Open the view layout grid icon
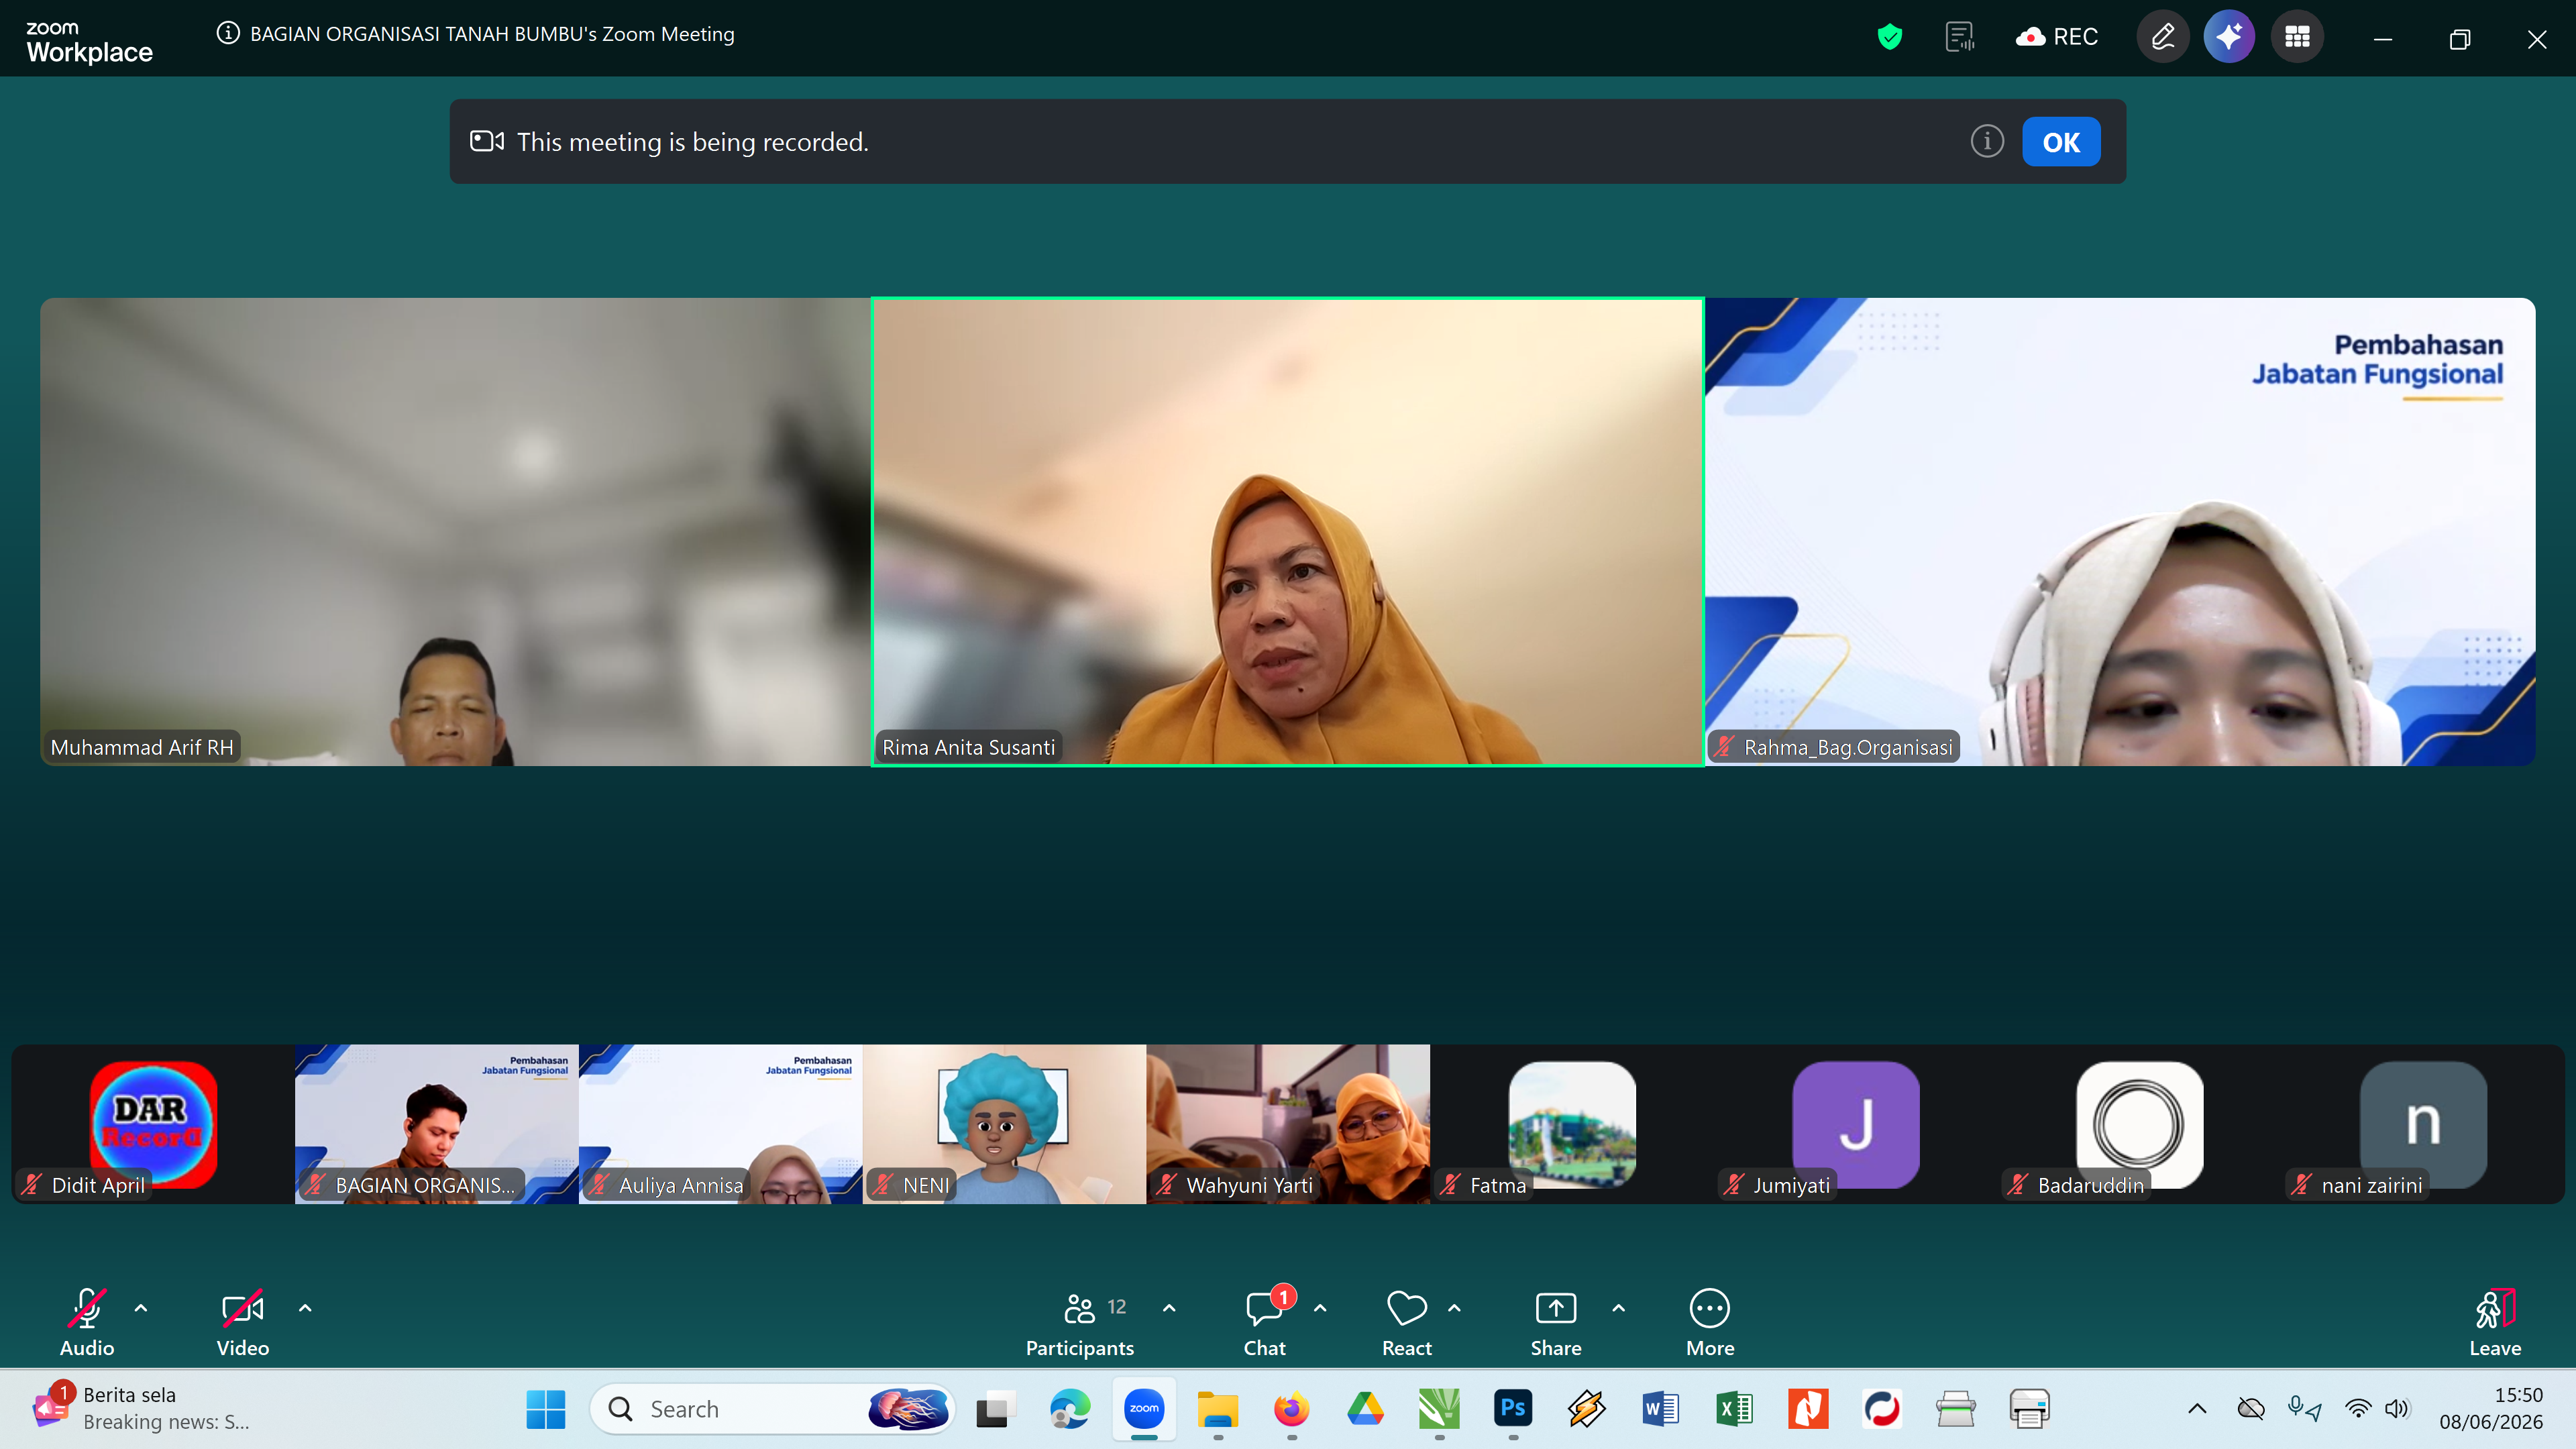The height and width of the screenshot is (1449, 2576). coord(2297,37)
